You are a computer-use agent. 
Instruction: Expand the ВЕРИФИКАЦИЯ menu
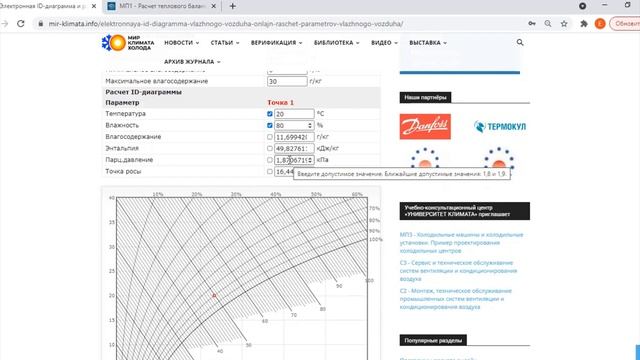277,42
